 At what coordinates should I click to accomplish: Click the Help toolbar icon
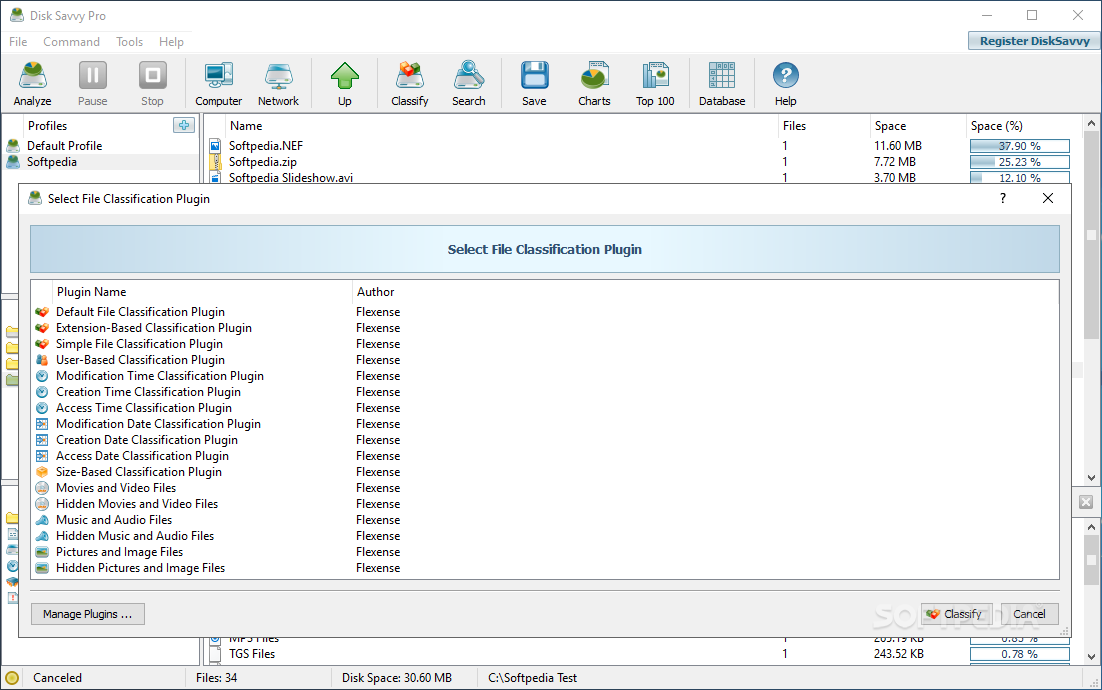pyautogui.click(x=786, y=75)
